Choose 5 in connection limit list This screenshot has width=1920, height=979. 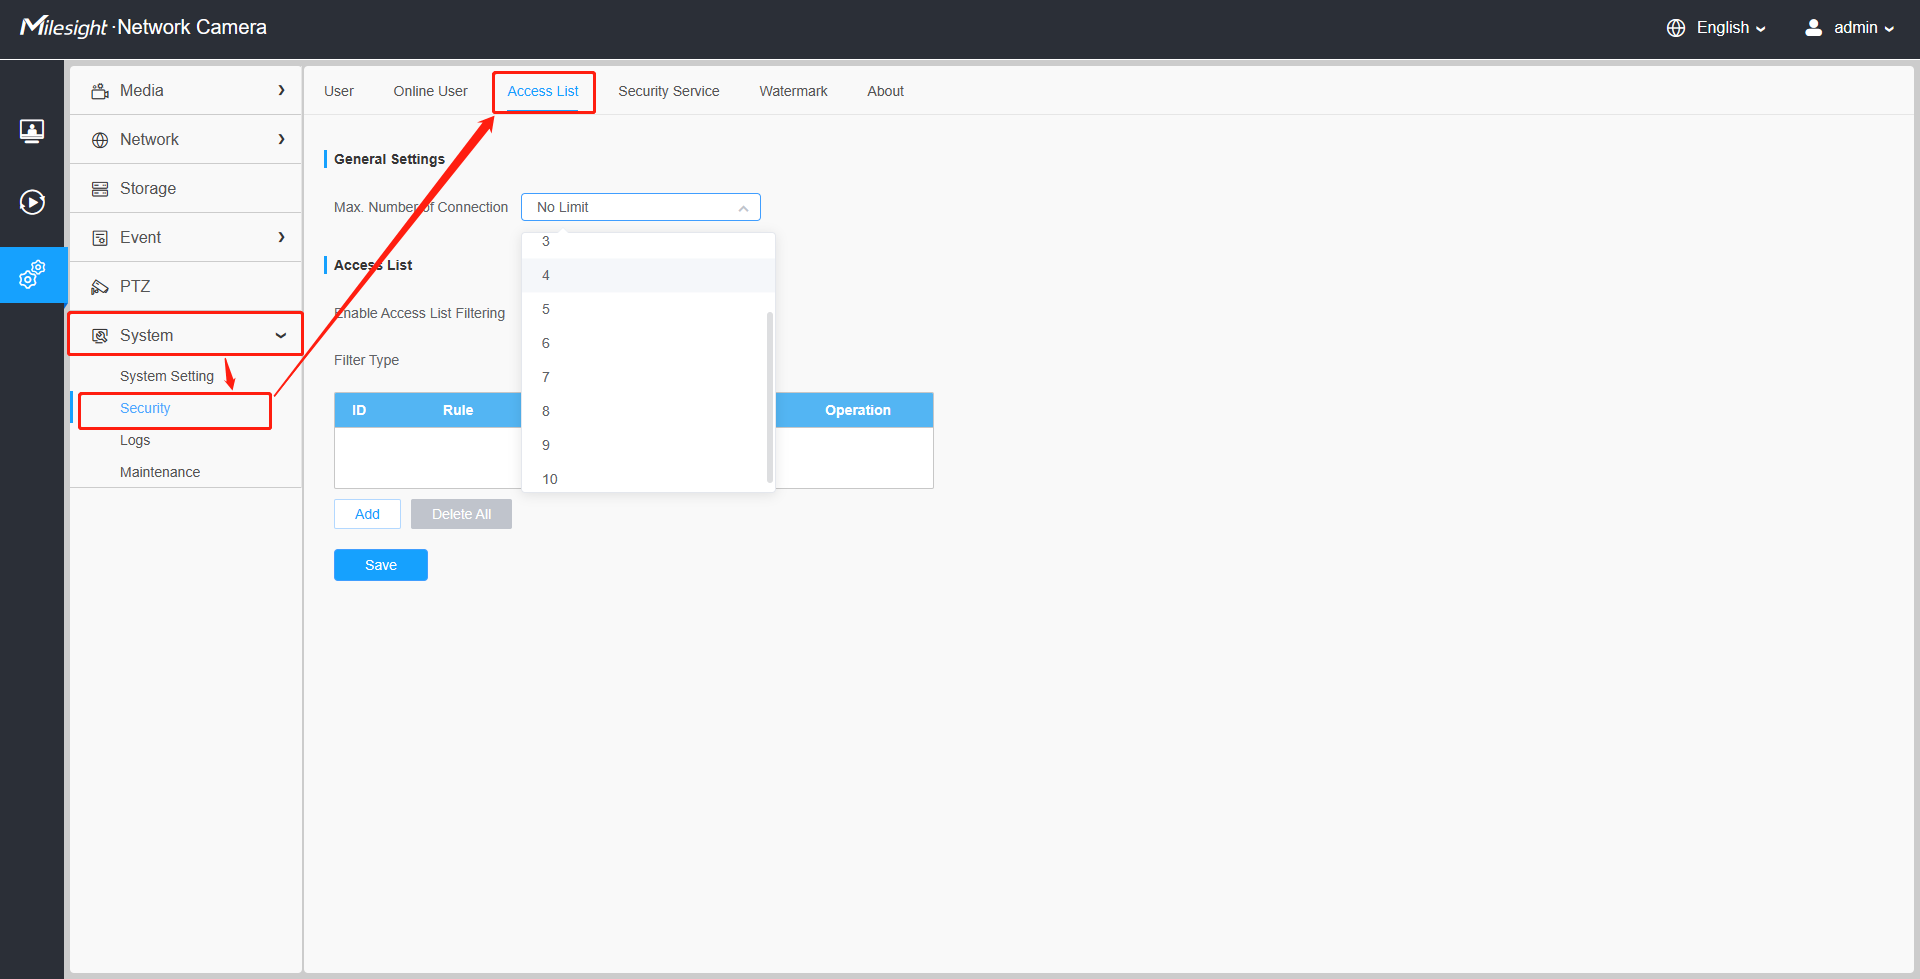click(x=648, y=309)
